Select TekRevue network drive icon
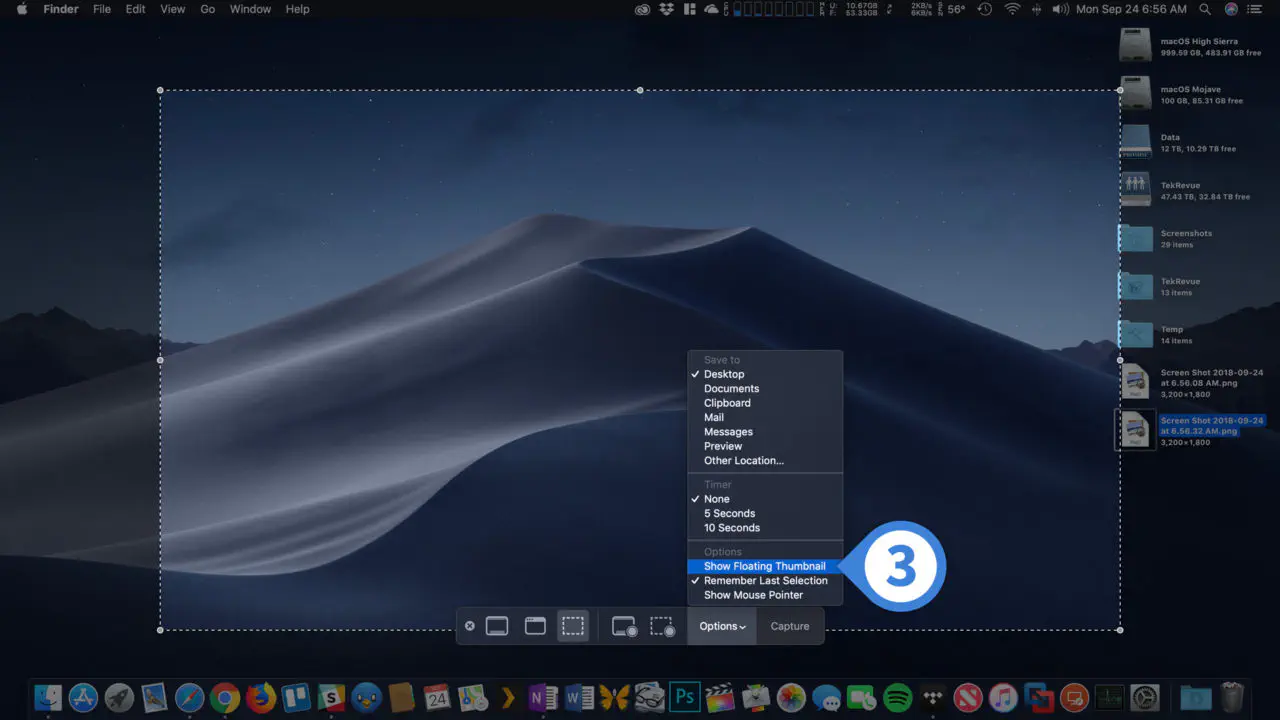The height and width of the screenshot is (720, 1280). 1136,189
